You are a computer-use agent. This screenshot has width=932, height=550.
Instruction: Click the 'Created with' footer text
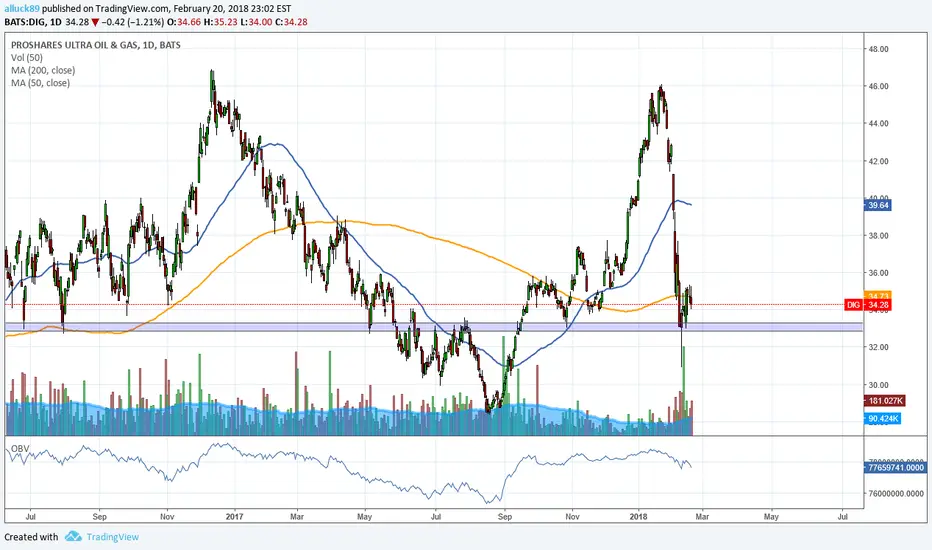coord(32,537)
